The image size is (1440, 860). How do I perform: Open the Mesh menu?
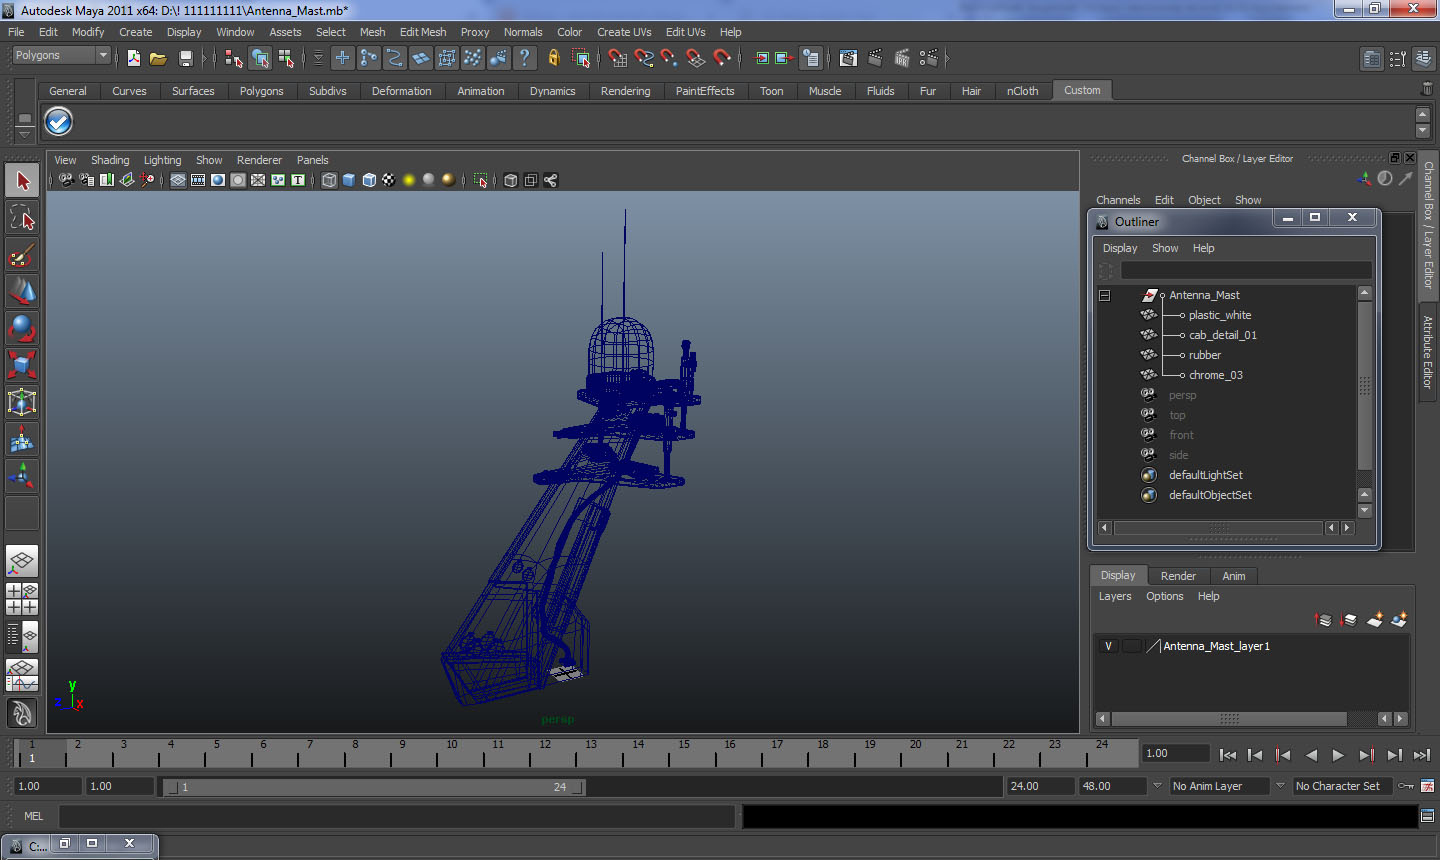(x=372, y=32)
